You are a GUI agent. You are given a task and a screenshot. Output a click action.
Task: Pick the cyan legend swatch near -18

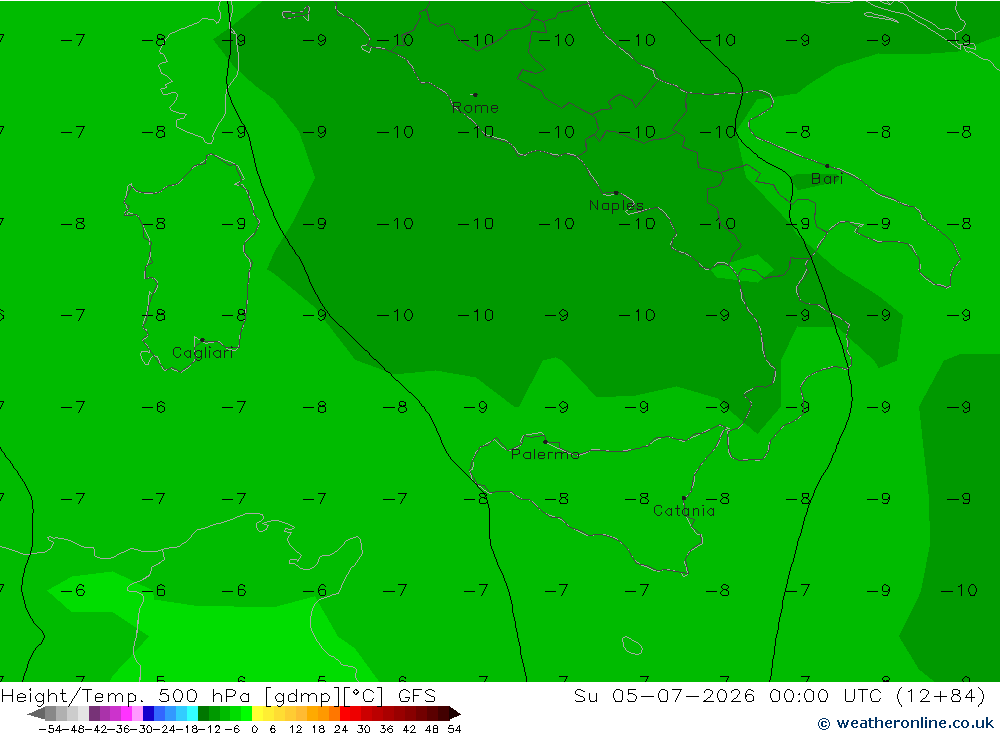[192, 713]
